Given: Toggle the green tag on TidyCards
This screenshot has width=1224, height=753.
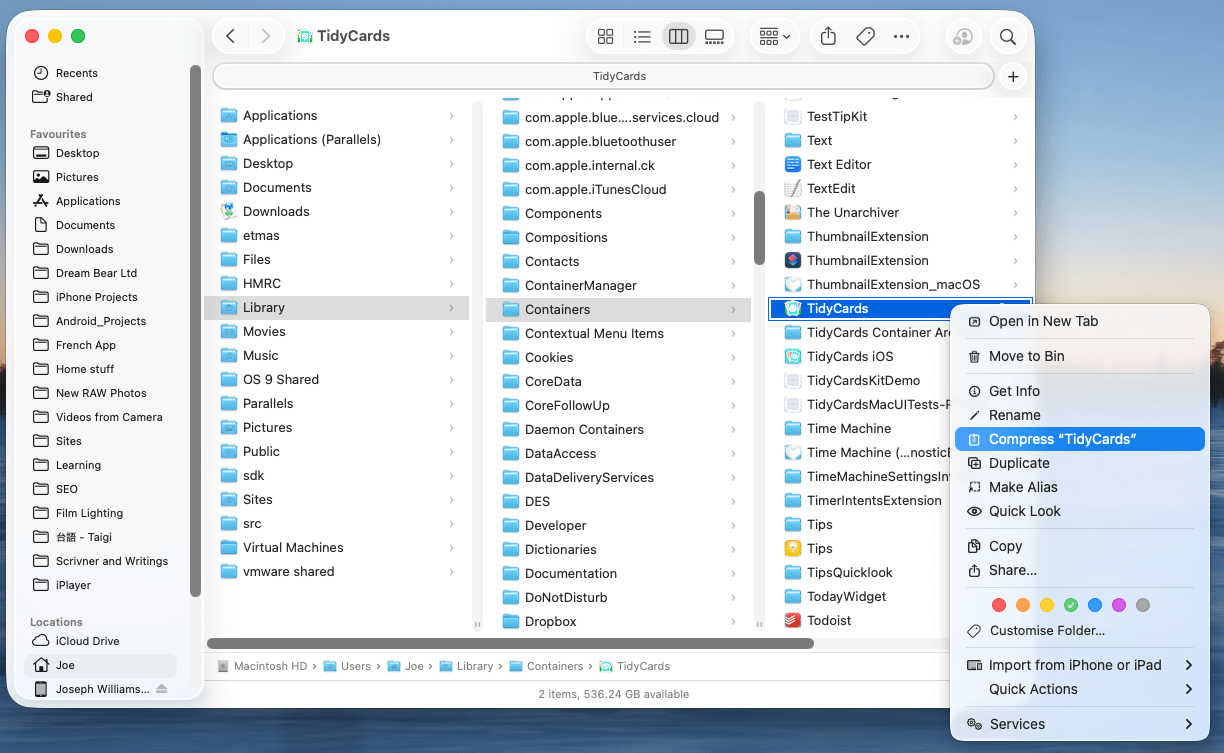Looking at the screenshot, I should pyautogui.click(x=1071, y=604).
